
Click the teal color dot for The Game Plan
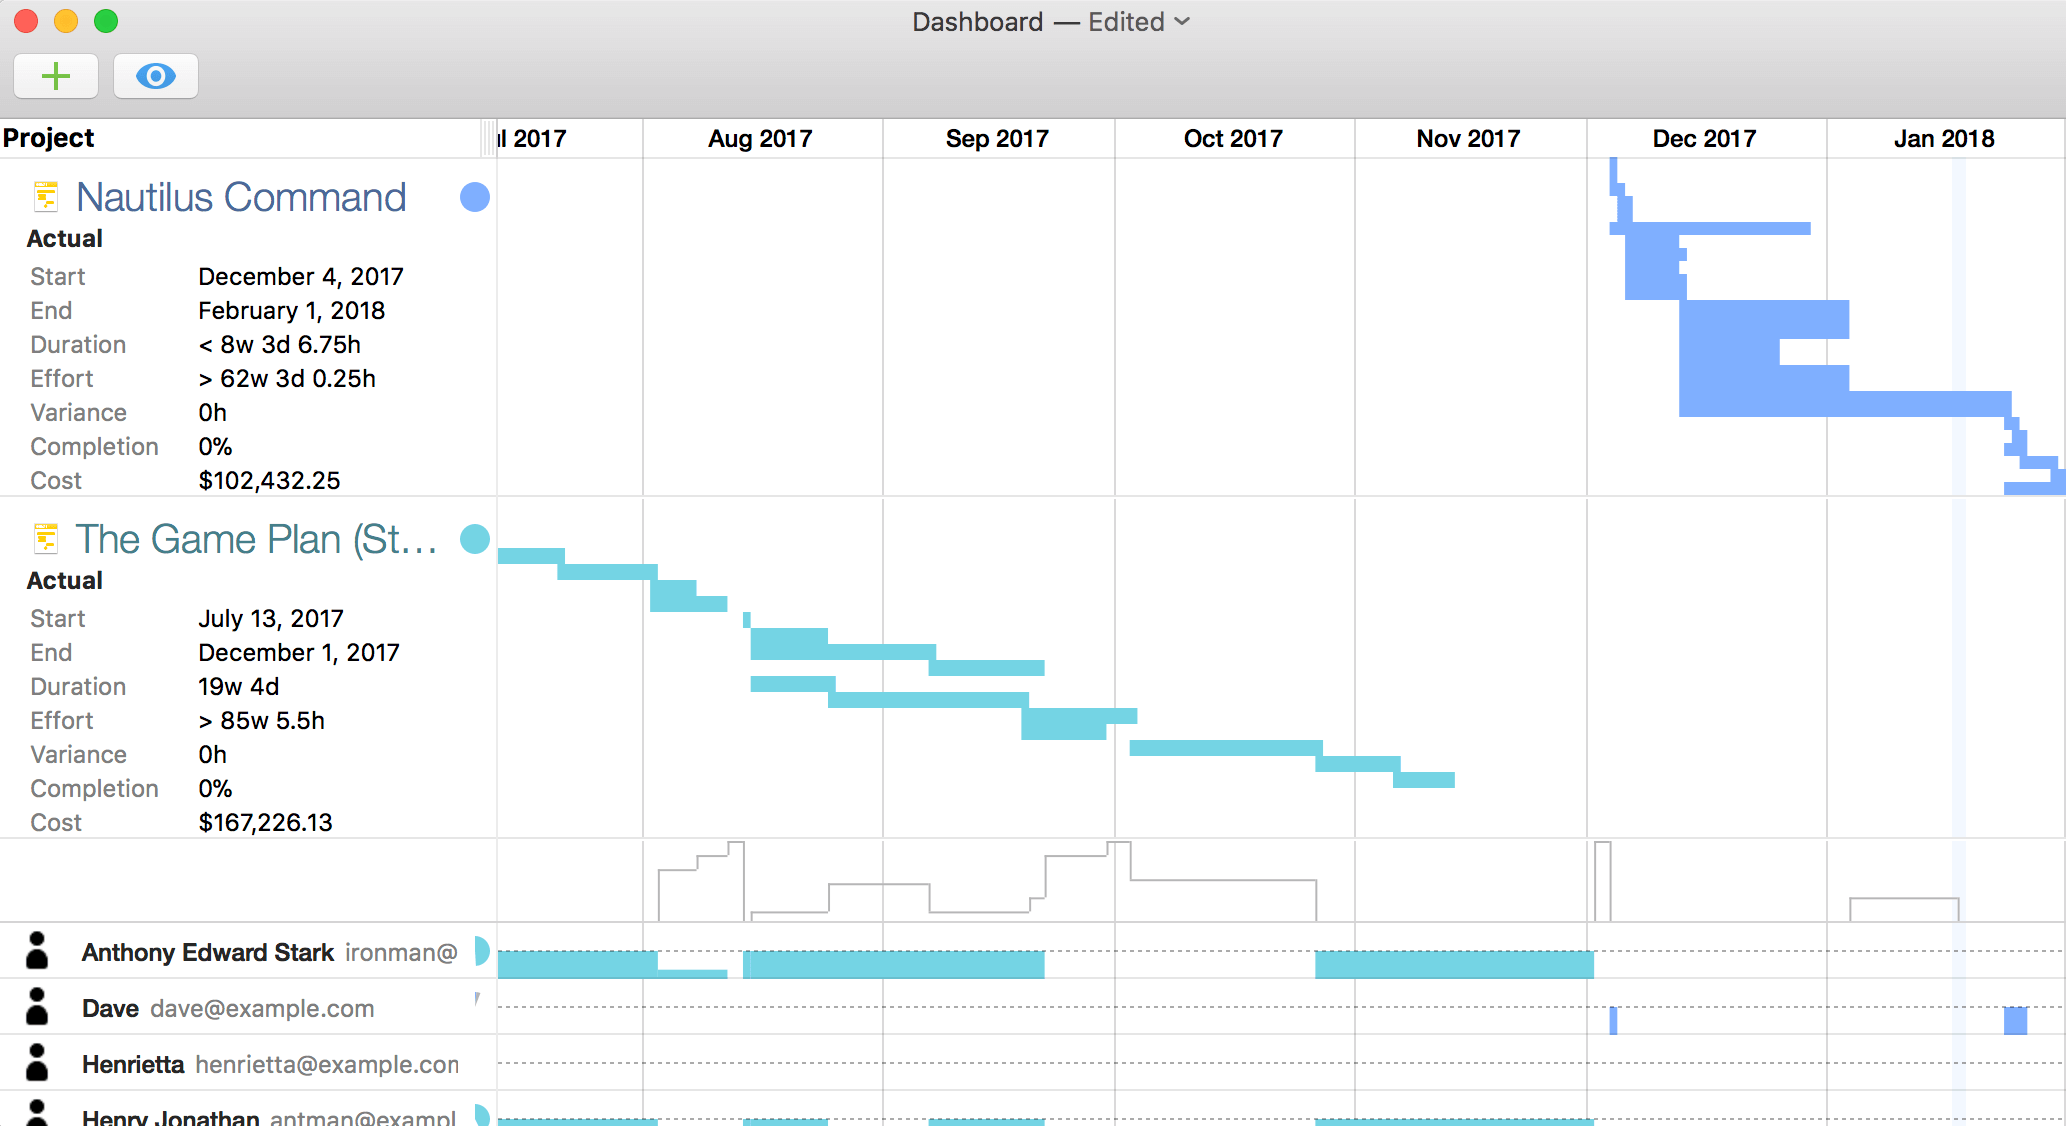point(475,539)
